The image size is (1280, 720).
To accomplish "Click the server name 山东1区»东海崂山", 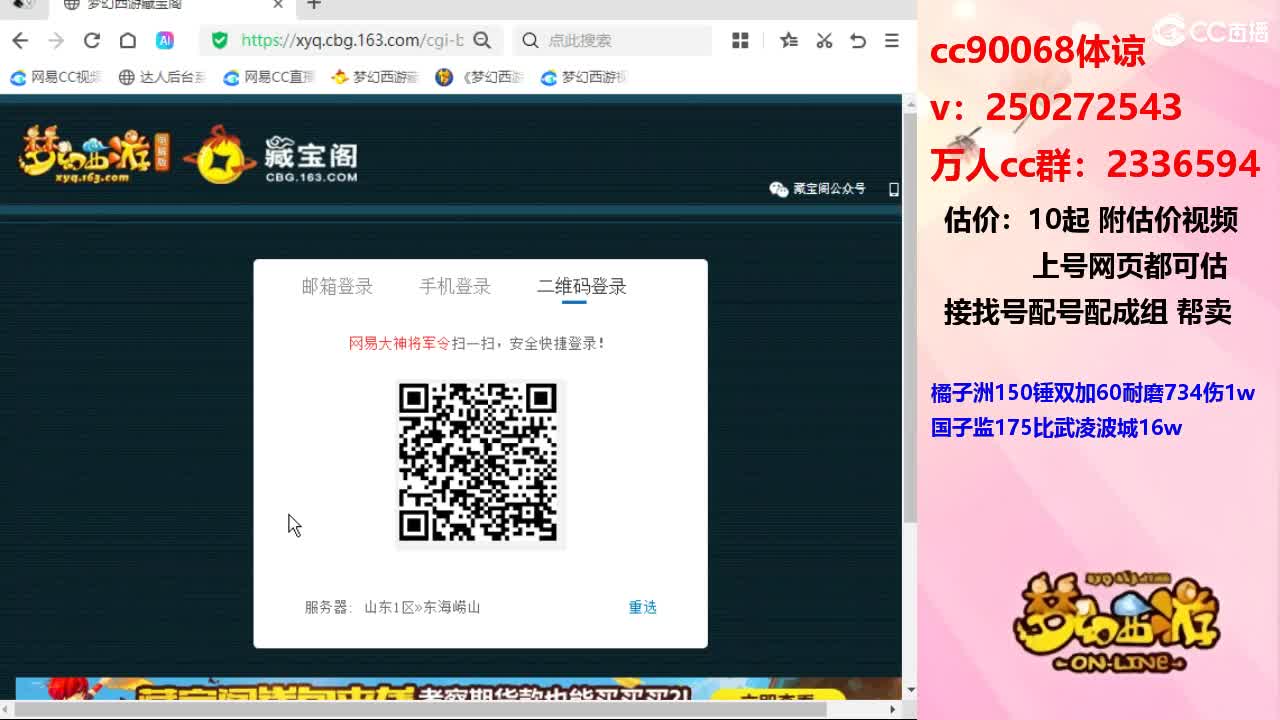I will [x=422, y=607].
